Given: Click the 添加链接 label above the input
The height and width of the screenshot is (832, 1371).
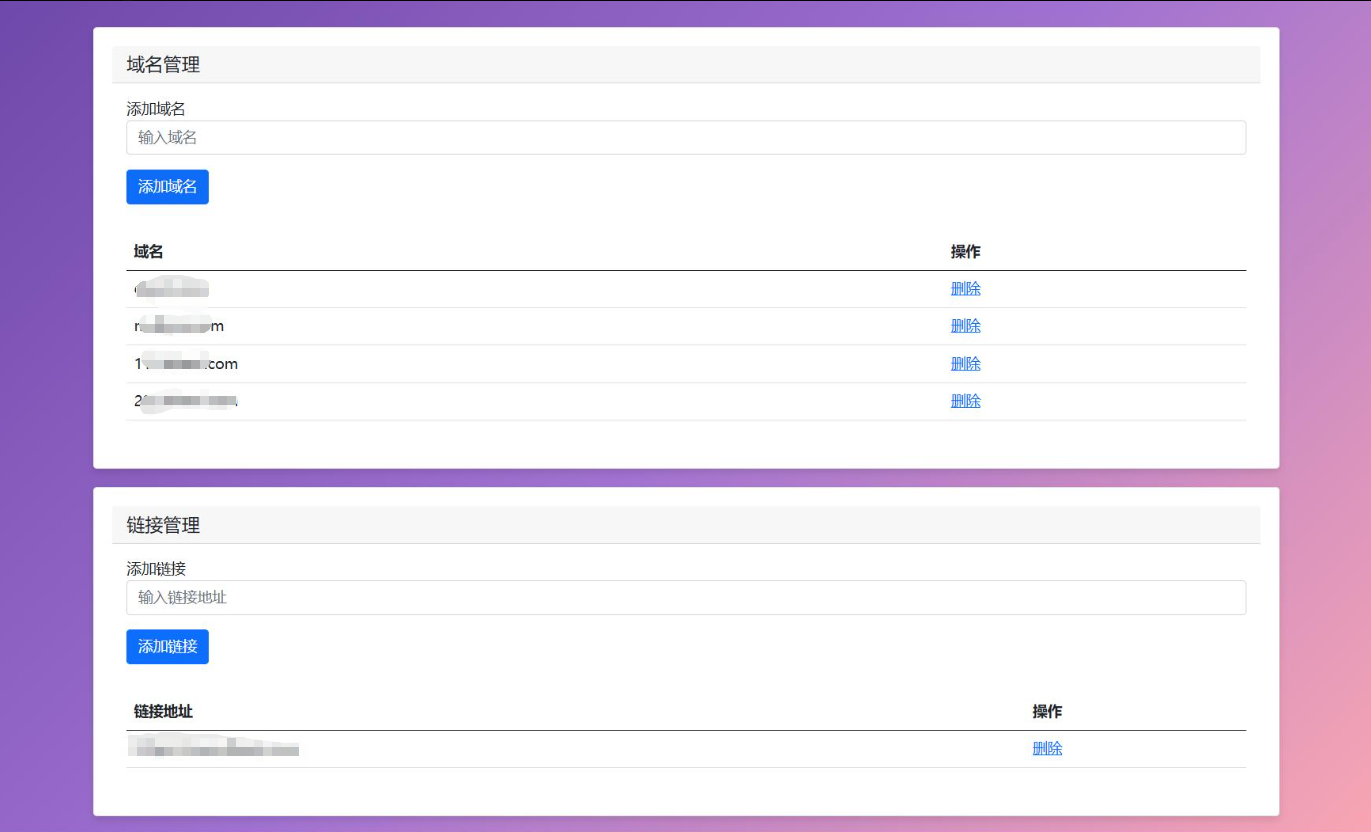Looking at the screenshot, I should pos(156,569).
